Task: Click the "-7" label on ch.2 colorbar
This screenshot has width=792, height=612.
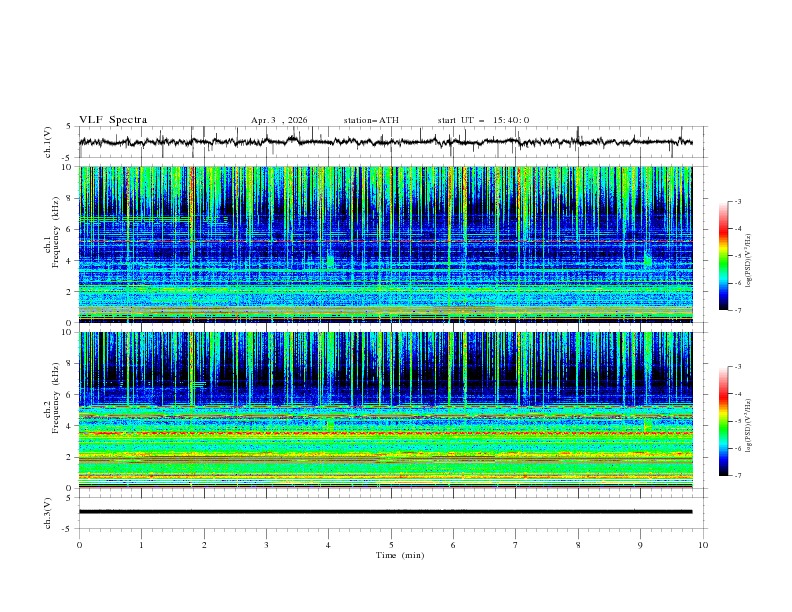Action: (737, 476)
